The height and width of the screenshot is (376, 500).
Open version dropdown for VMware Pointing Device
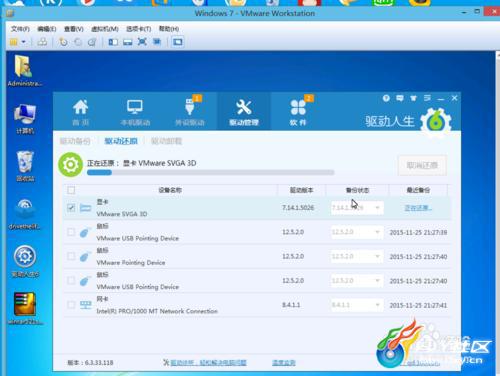pos(357,256)
